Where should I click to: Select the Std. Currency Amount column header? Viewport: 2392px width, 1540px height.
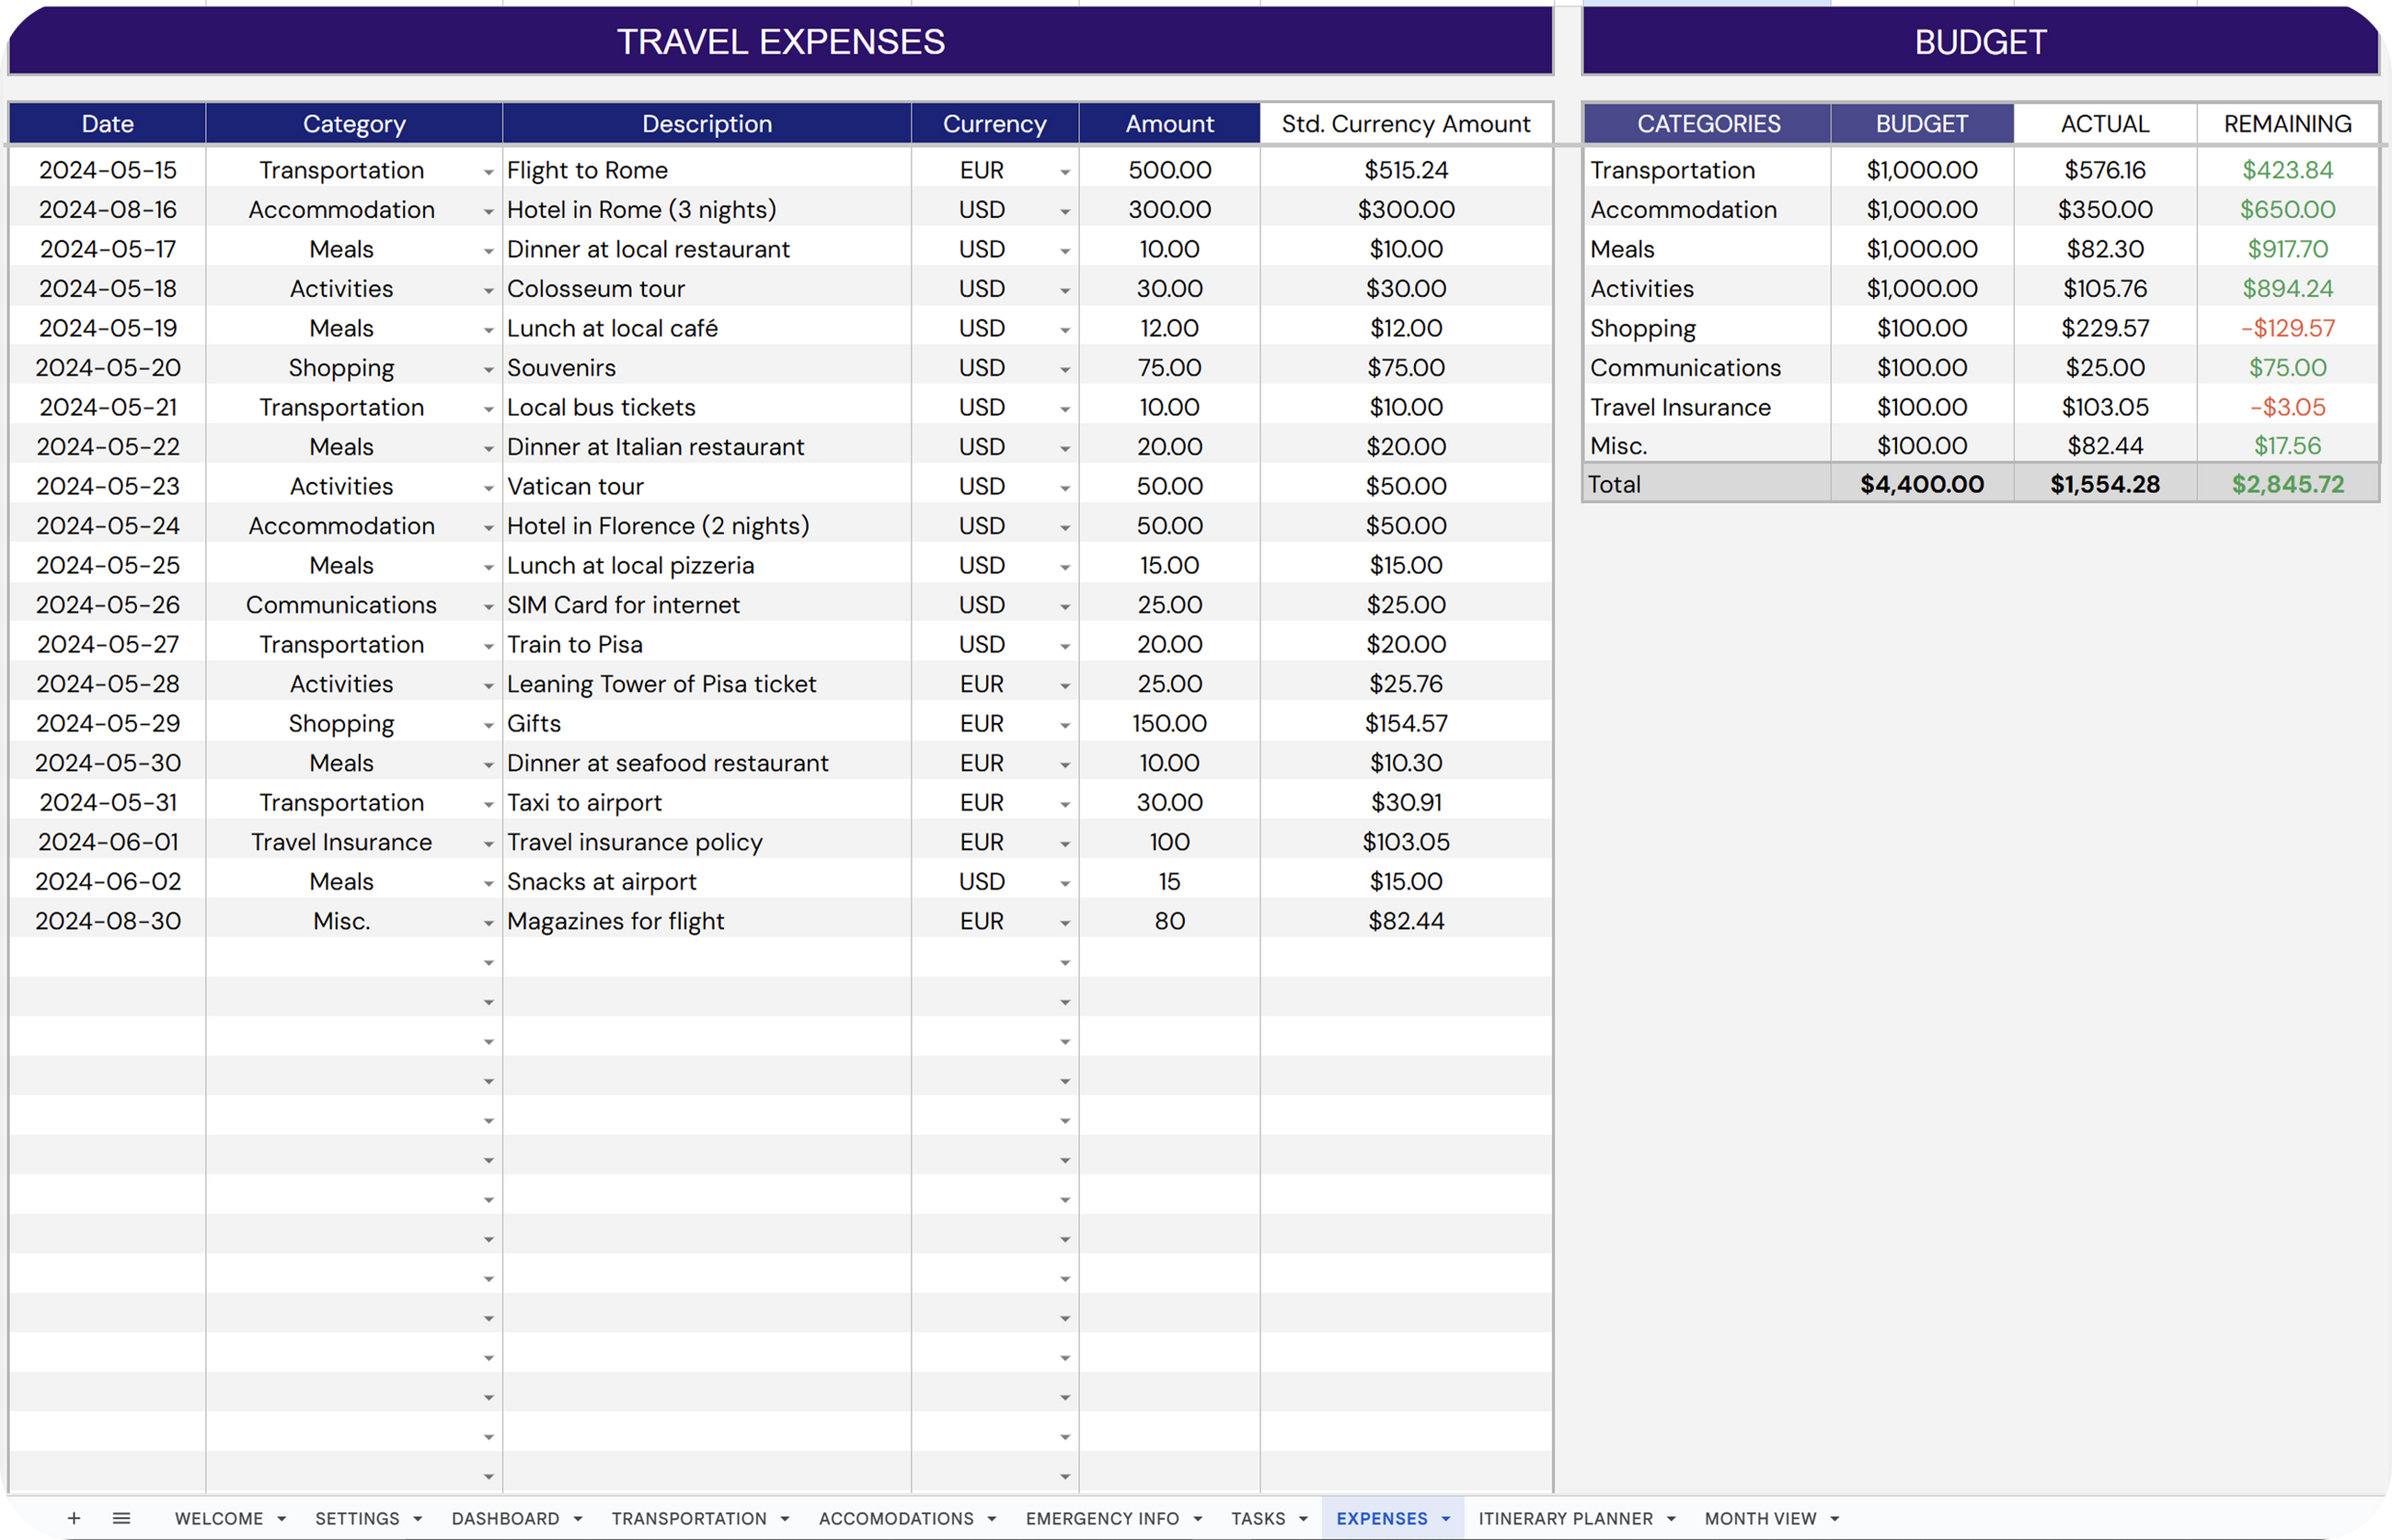point(1405,124)
